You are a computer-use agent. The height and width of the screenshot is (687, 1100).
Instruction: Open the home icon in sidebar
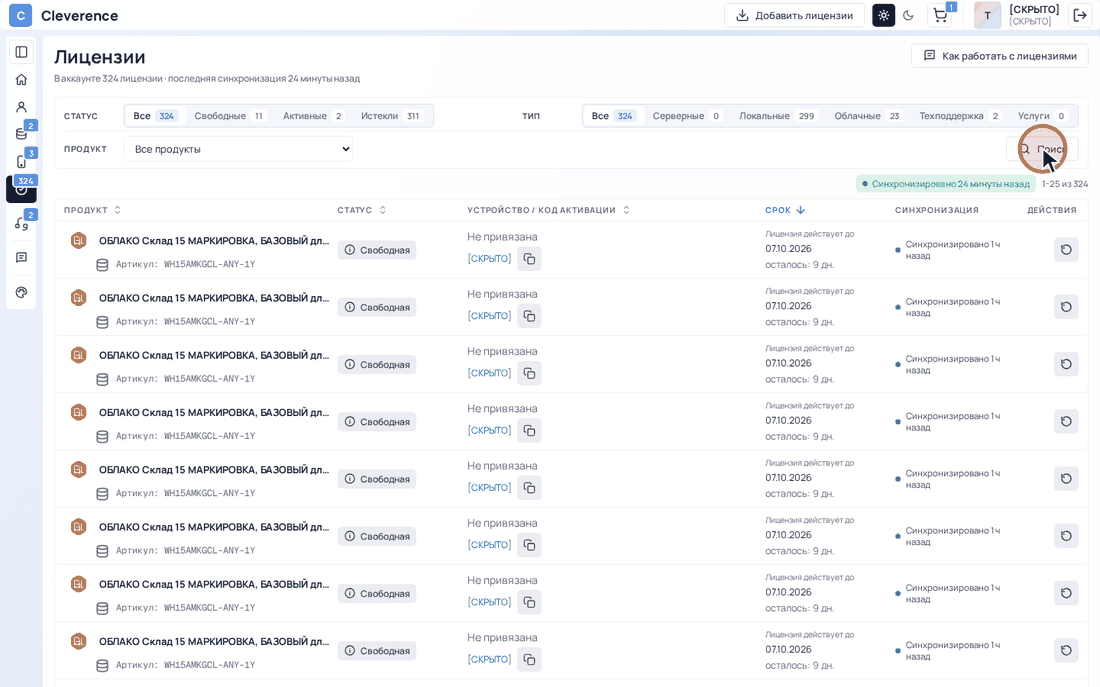coord(21,79)
